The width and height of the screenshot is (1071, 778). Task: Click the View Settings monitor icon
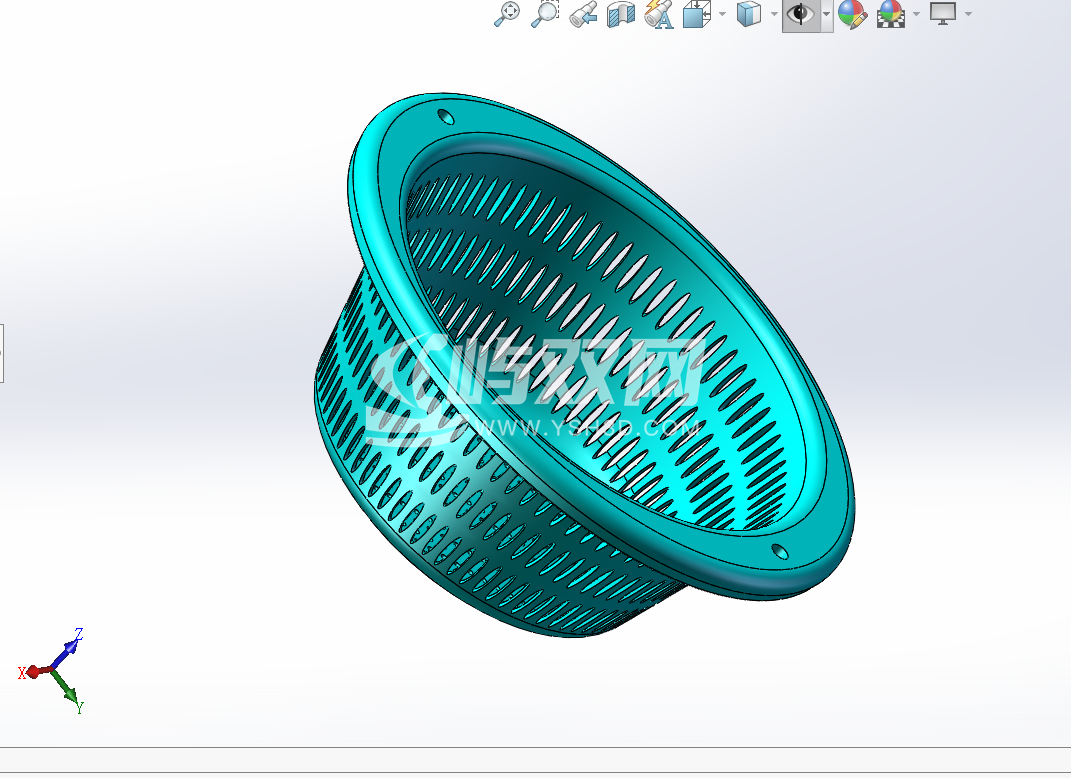(943, 14)
